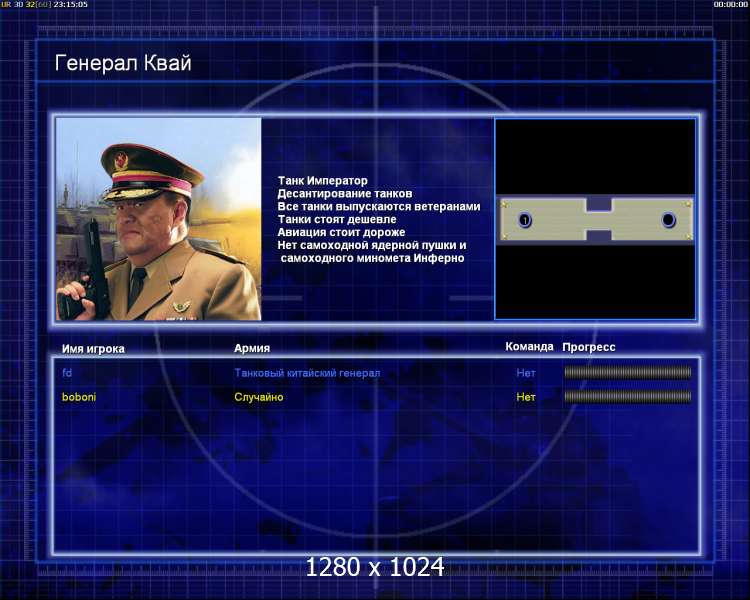
Task: Select player name 'boboni'
Action: point(79,397)
